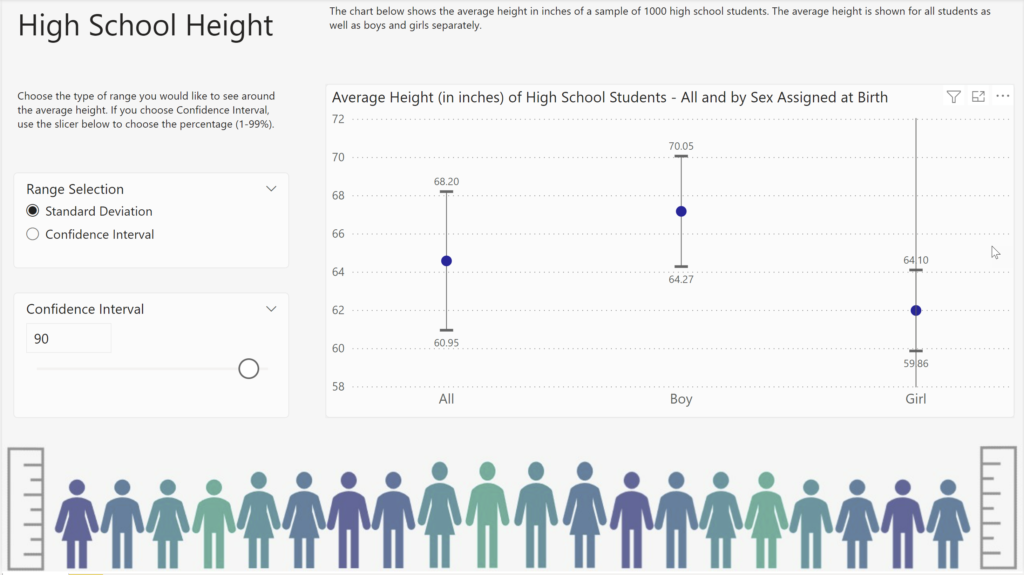Choose the Confidence Interval radio option
Image resolution: width=1024 pixels, height=575 pixels.
pos(33,234)
